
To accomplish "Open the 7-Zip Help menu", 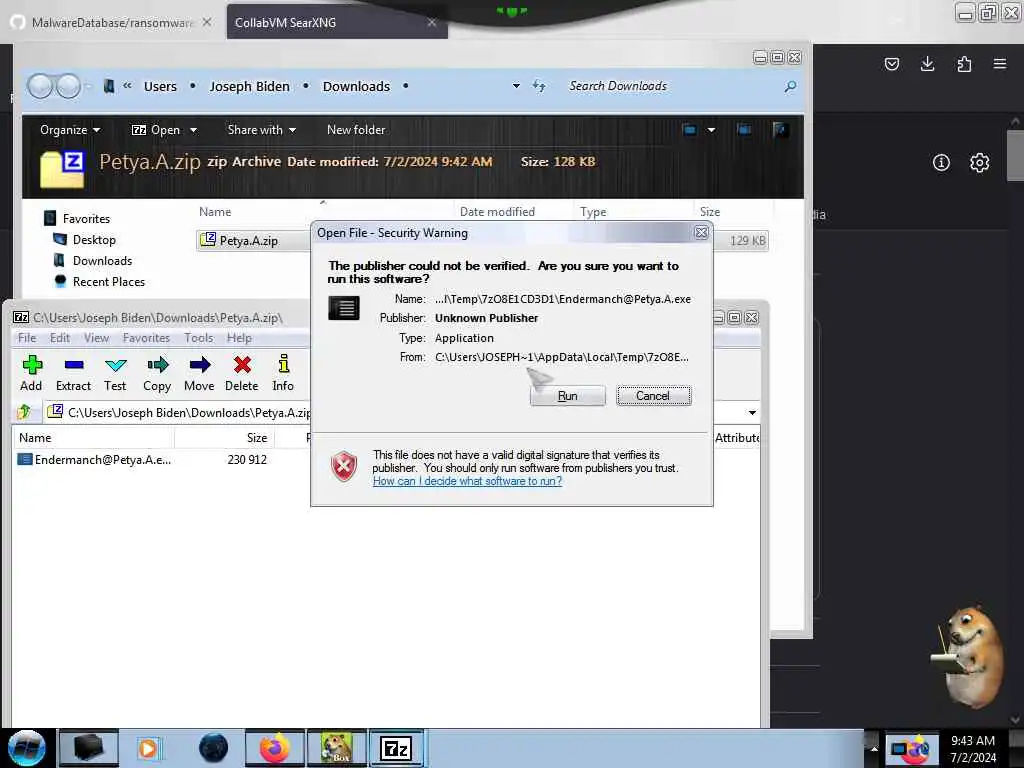I will click(239, 338).
